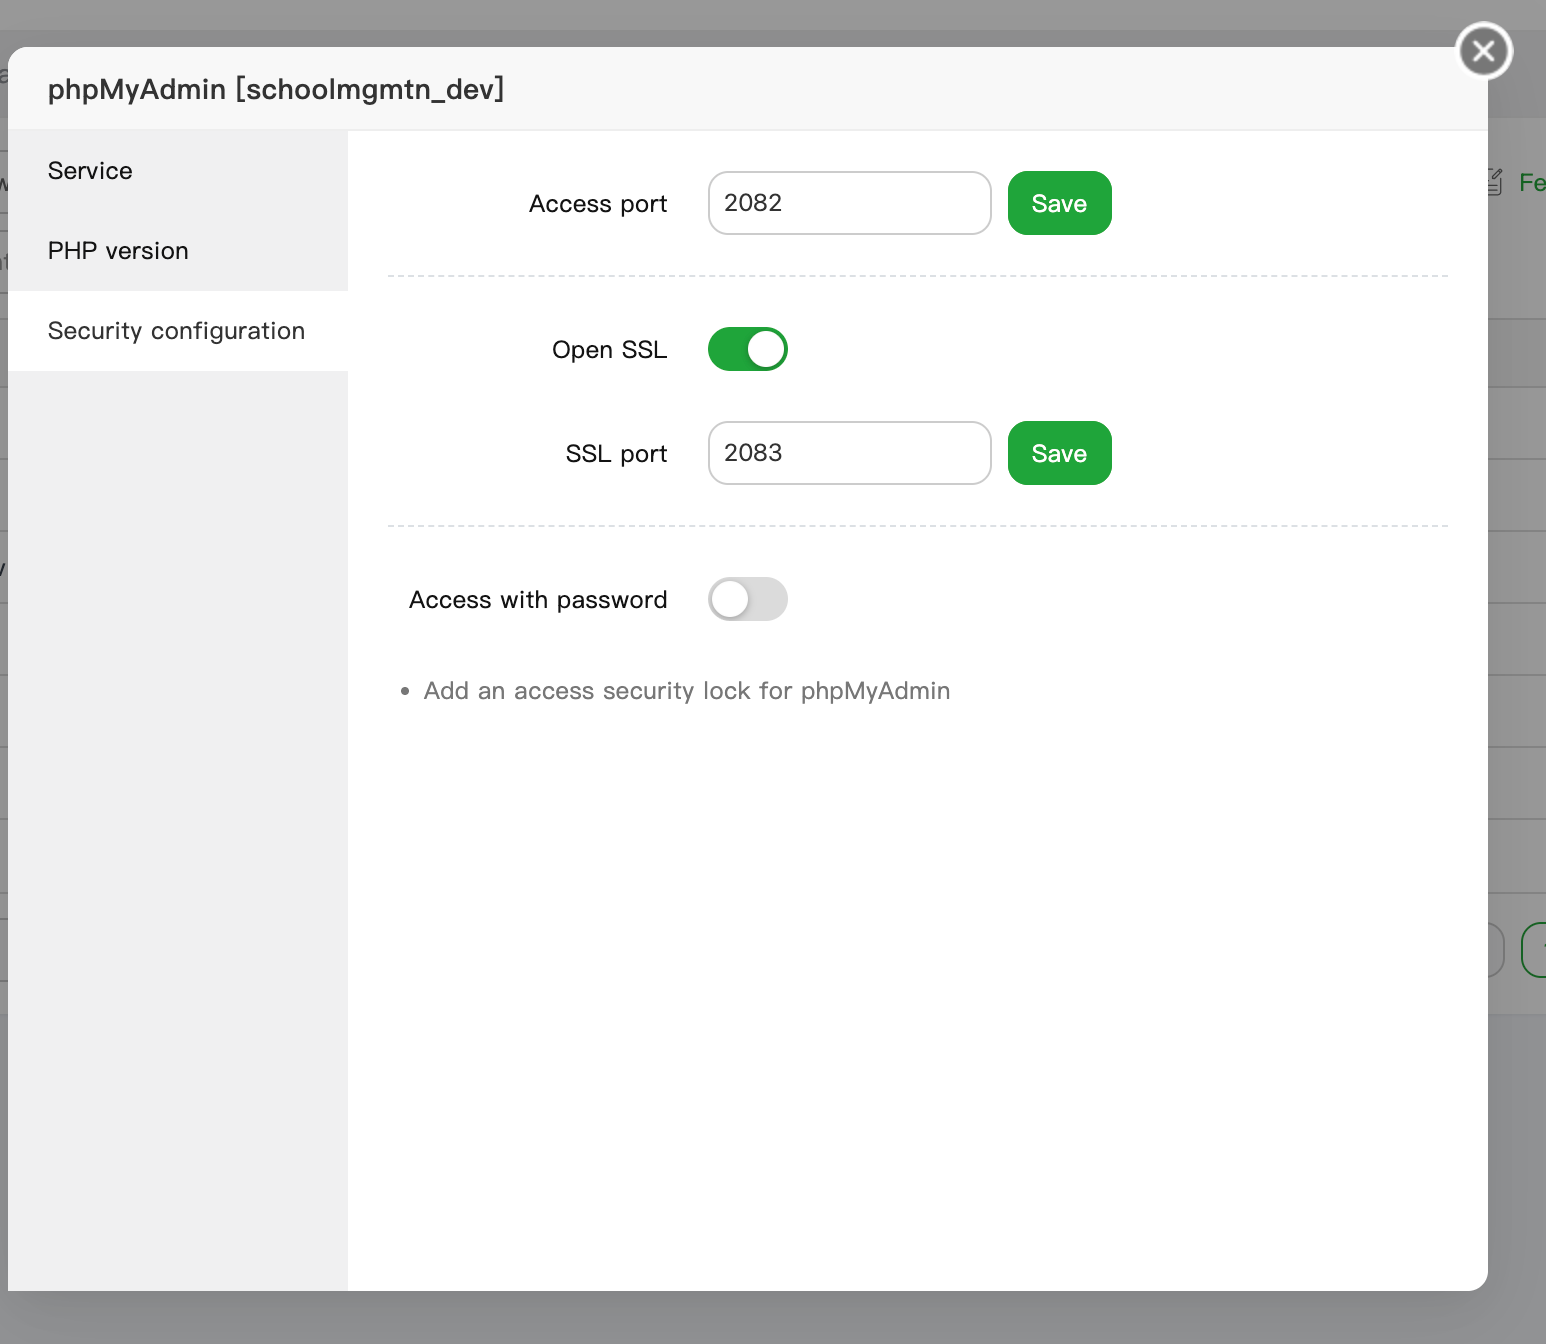Open the Service tab
1546x1344 pixels.
pyautogui.click(x=178, y=171)
